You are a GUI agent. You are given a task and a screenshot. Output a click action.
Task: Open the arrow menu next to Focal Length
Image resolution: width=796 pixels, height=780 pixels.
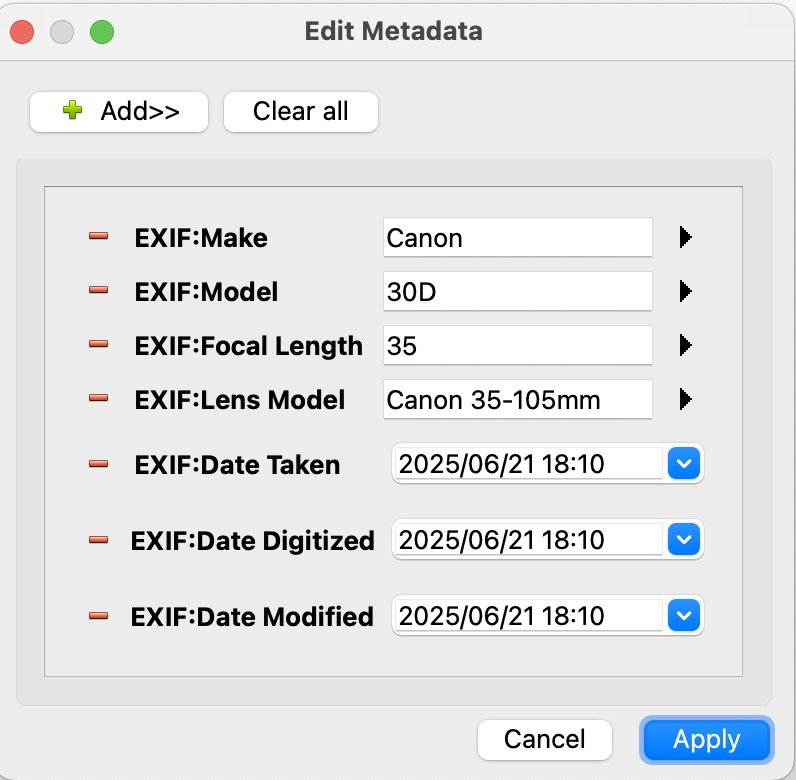(x=685, y=345)
